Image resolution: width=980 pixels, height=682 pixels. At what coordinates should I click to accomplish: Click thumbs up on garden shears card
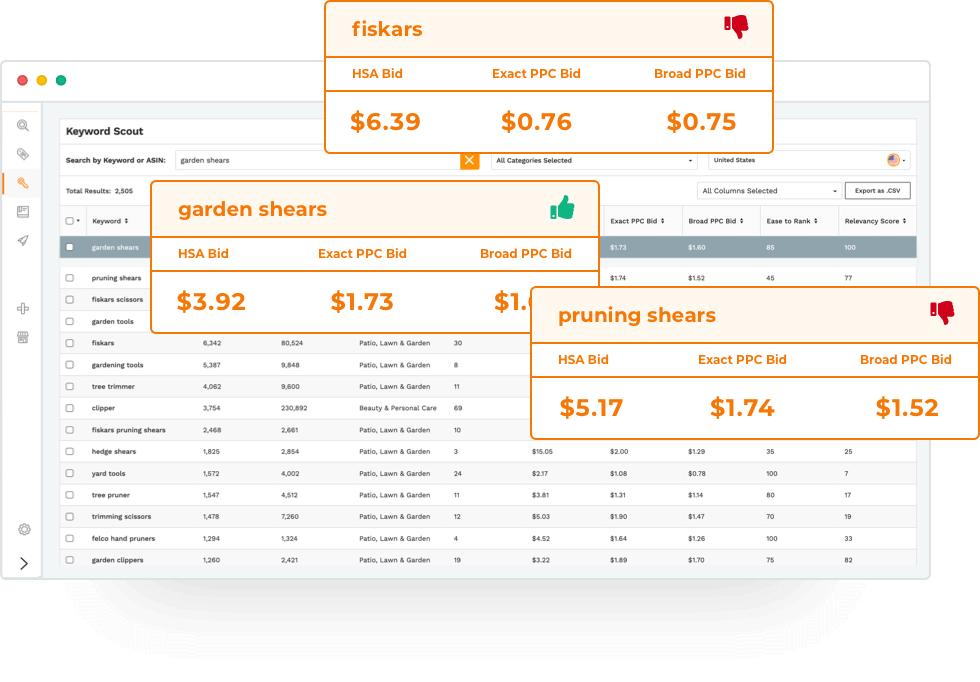click(x=562, y=208)
